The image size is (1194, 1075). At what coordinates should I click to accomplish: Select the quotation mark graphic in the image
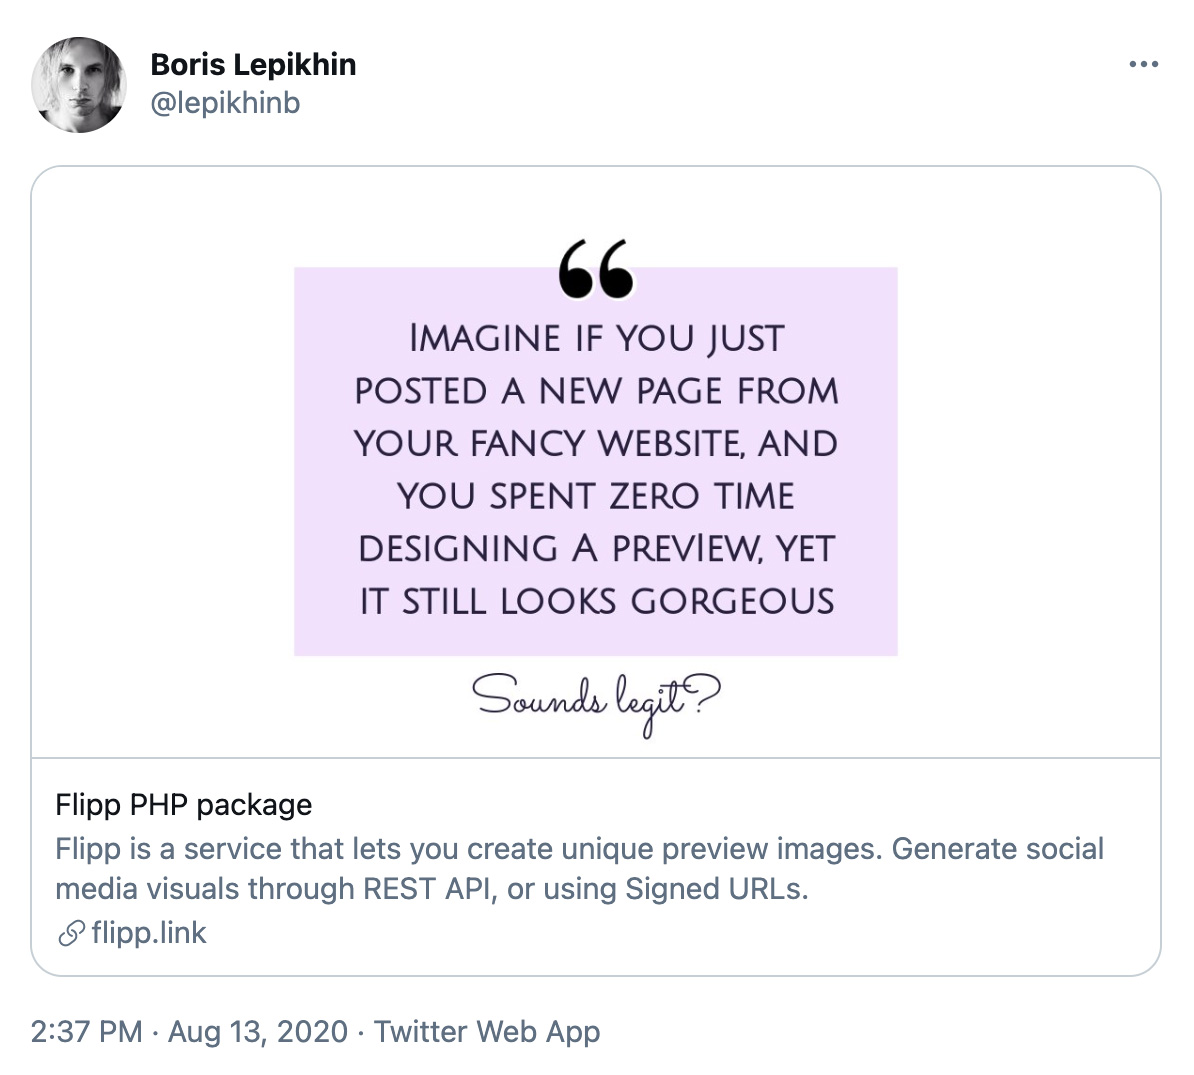597,268
